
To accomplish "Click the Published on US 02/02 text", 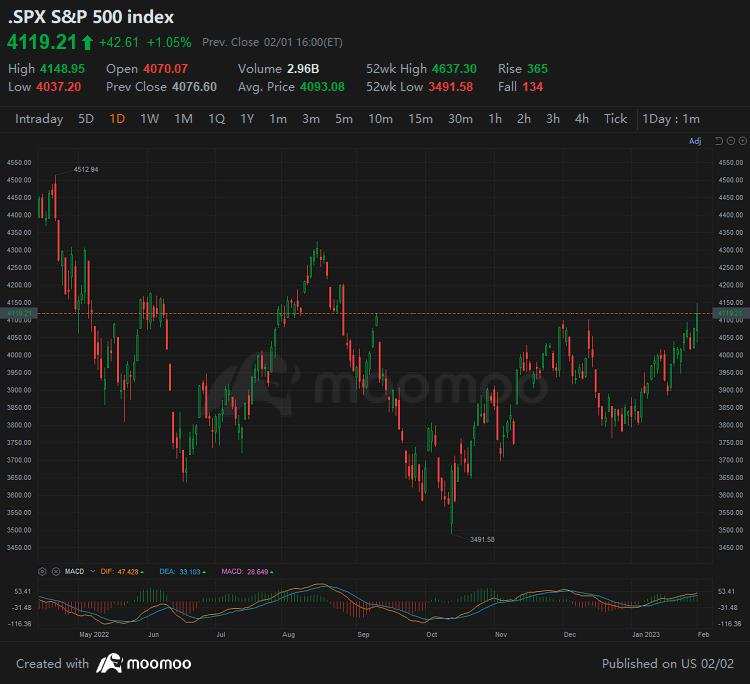I will click(668, 664).
